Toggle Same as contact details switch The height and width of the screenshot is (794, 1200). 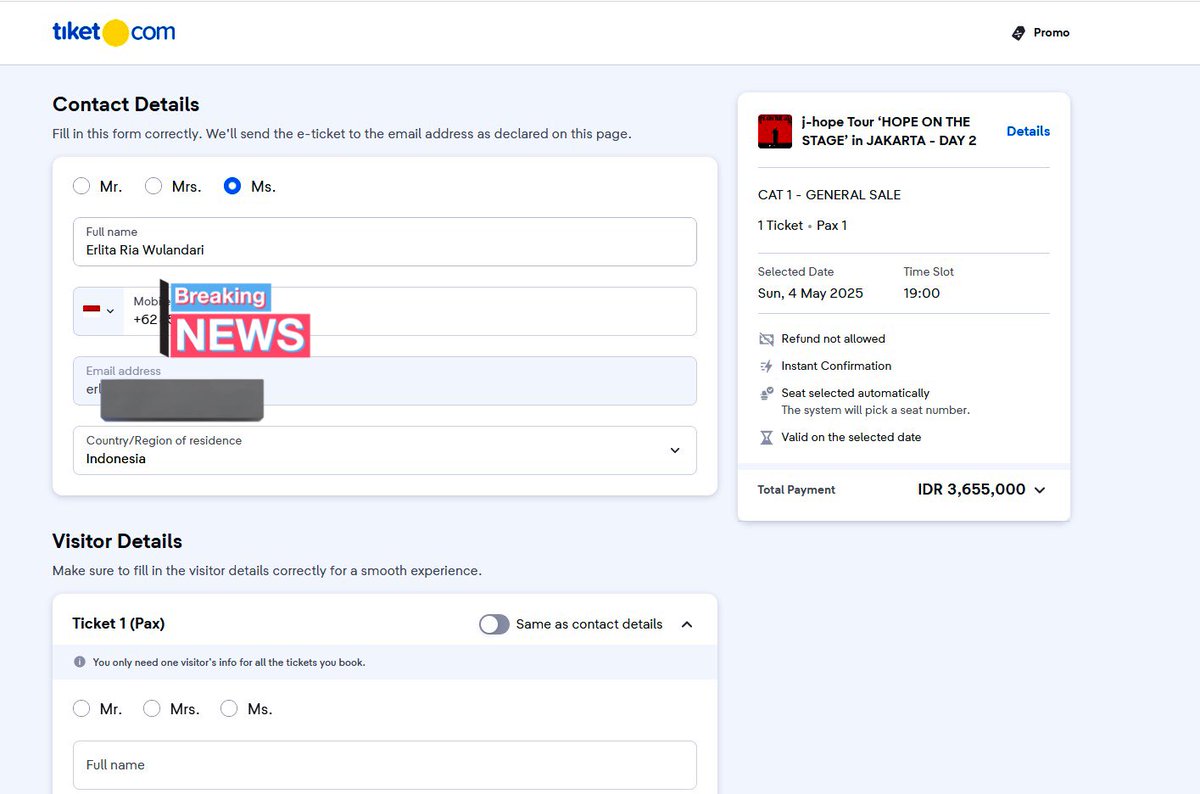point(494,624)
